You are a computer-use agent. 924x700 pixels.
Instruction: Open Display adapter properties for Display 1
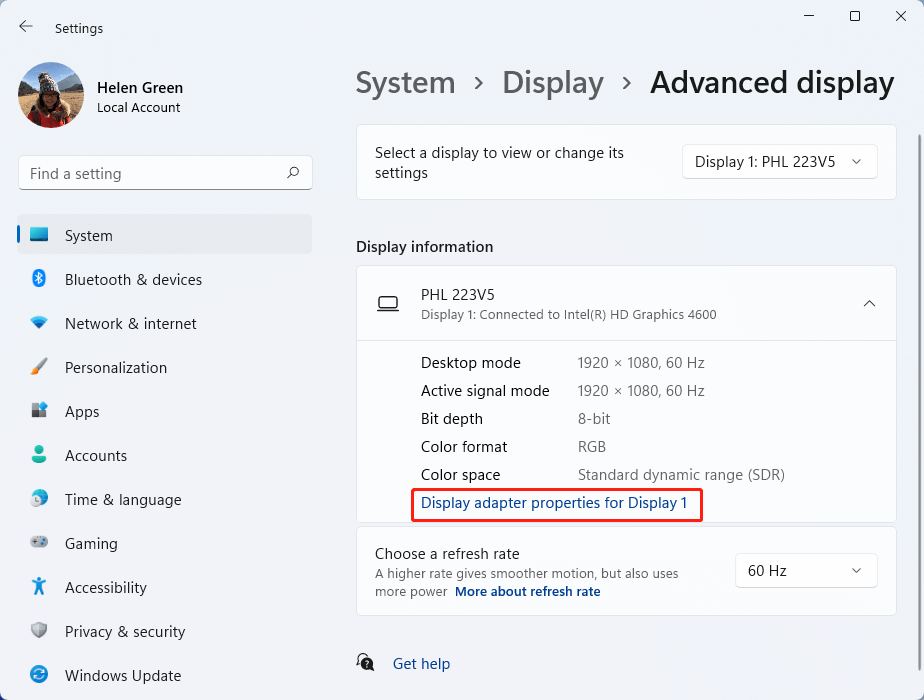coord(554,503)
